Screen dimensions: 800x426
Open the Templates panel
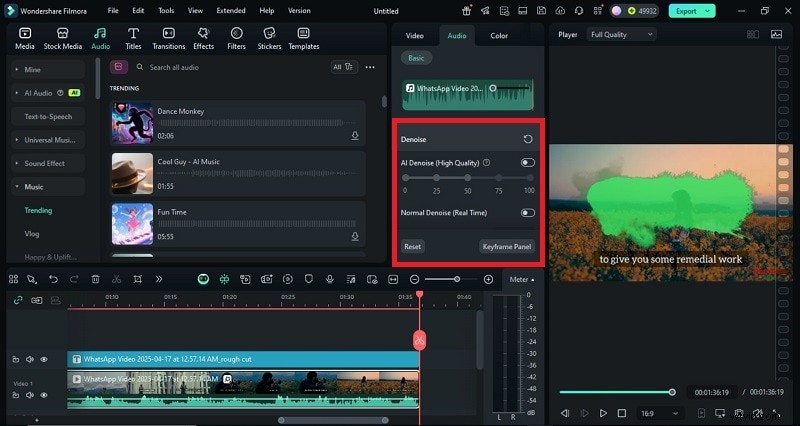[x=304, y=39]
